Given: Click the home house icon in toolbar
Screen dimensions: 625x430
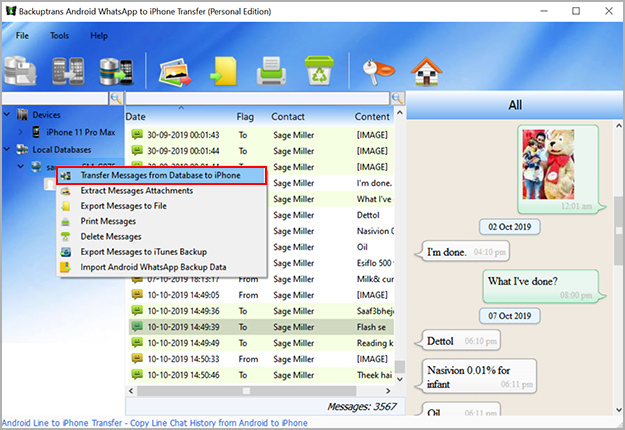Looking at the screenshot, I should click(427, 71).
